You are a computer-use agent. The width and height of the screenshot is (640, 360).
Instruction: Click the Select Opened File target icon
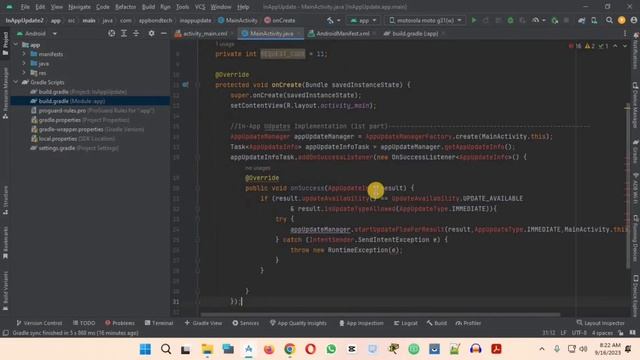(x=111, y=33)
